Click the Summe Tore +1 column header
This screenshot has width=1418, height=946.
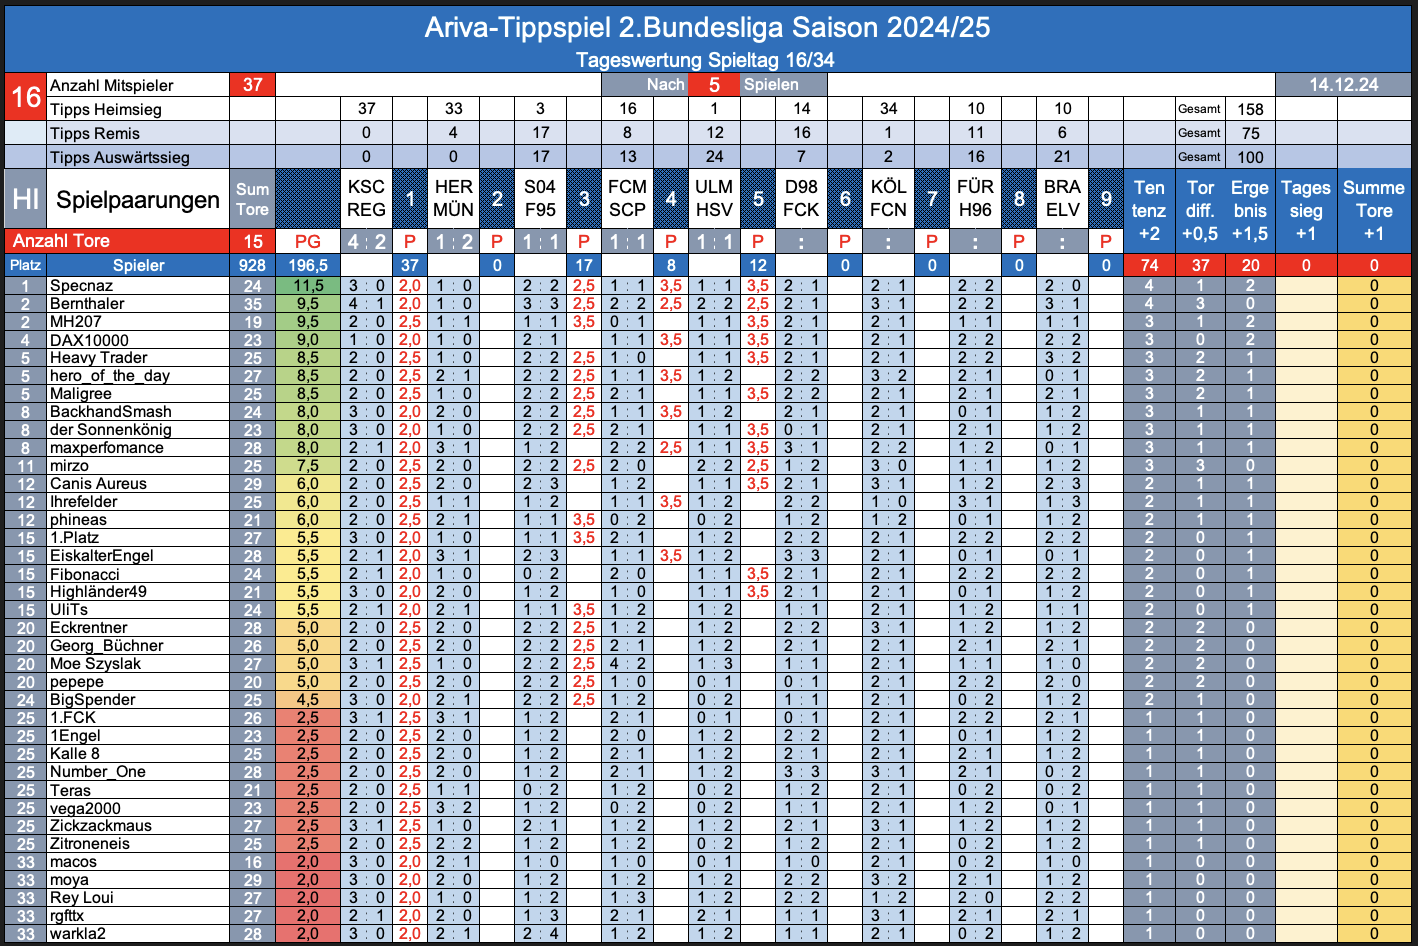tap(1374, 210)
